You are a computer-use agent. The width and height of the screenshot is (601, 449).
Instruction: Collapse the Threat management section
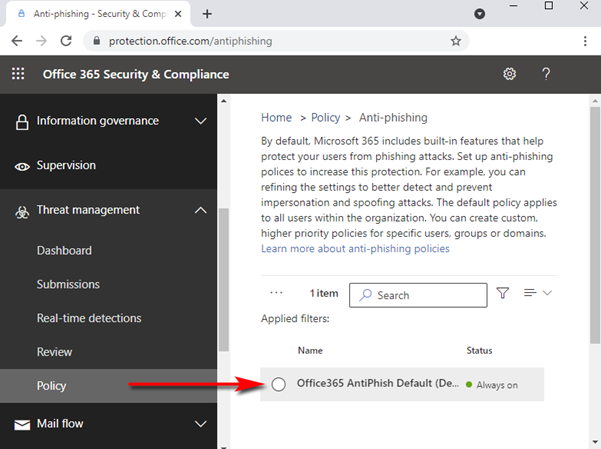pos(200,210)
